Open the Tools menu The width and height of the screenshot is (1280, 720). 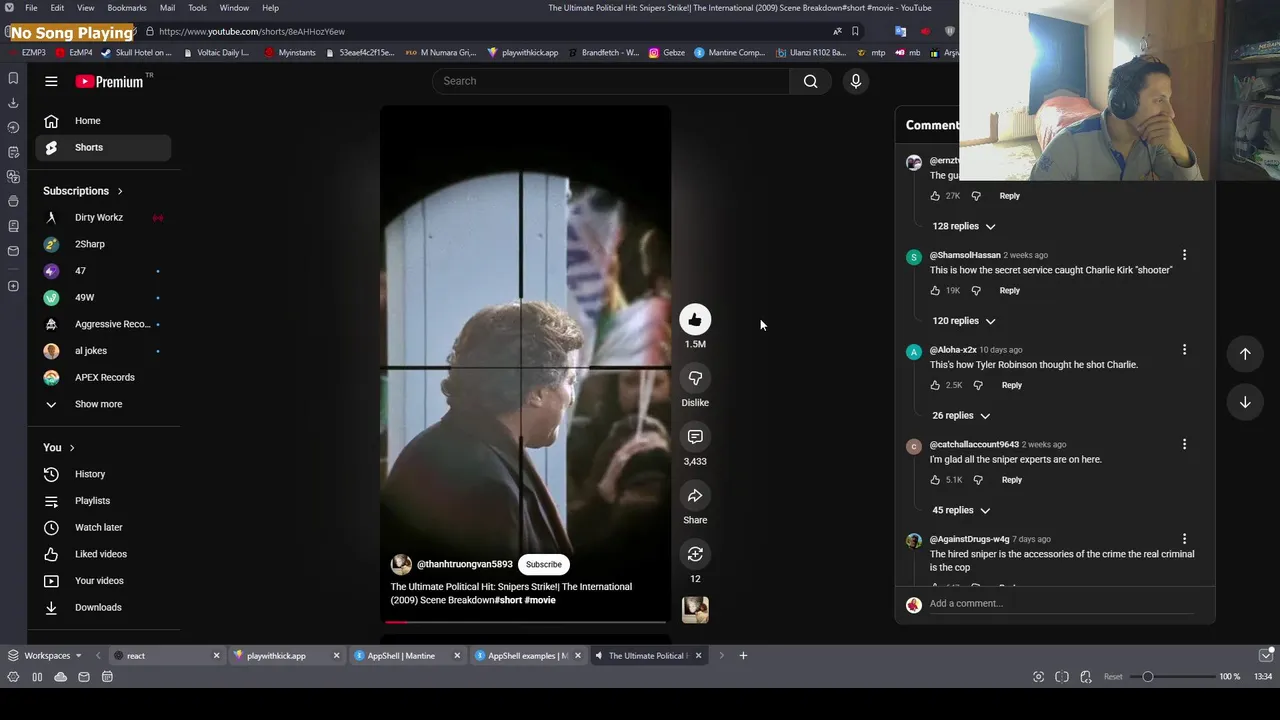click(x=197, y=8)
